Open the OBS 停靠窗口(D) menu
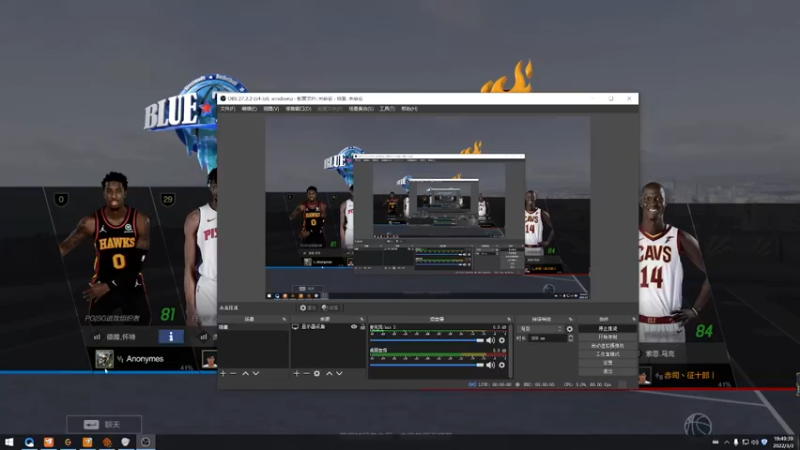Viewport: 800px width, 450px height. click(298, 109)
